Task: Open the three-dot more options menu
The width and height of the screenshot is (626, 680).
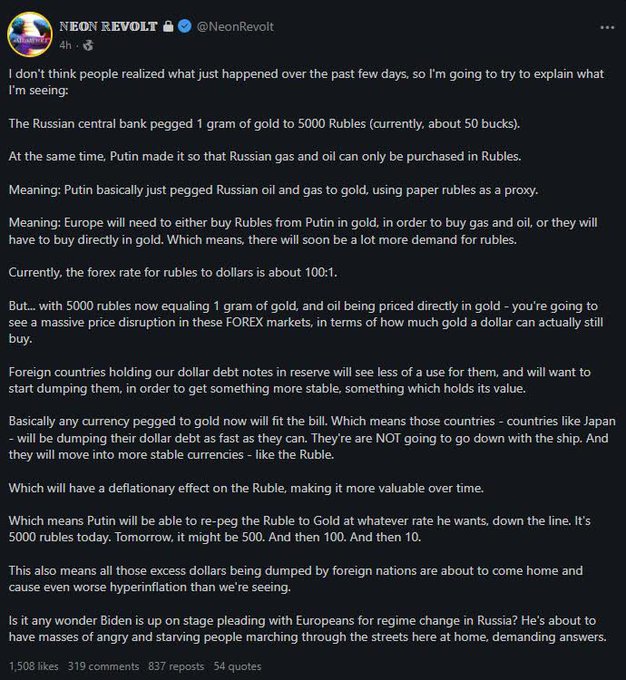Action: click(x=607, y=27)
